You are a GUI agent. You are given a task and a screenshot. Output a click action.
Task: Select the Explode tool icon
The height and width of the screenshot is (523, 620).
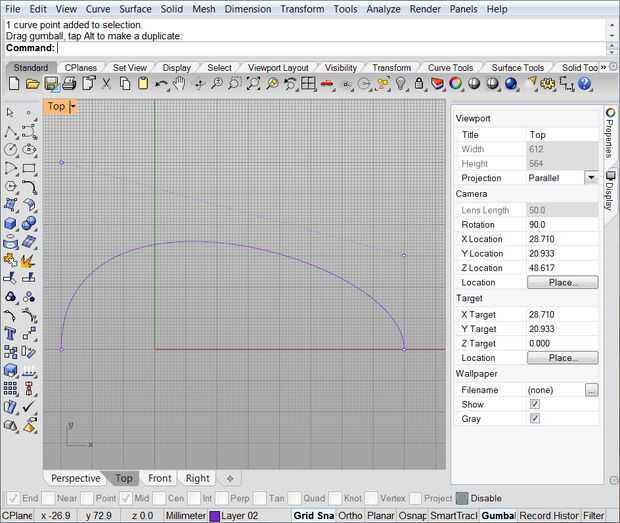pos(28,260)
